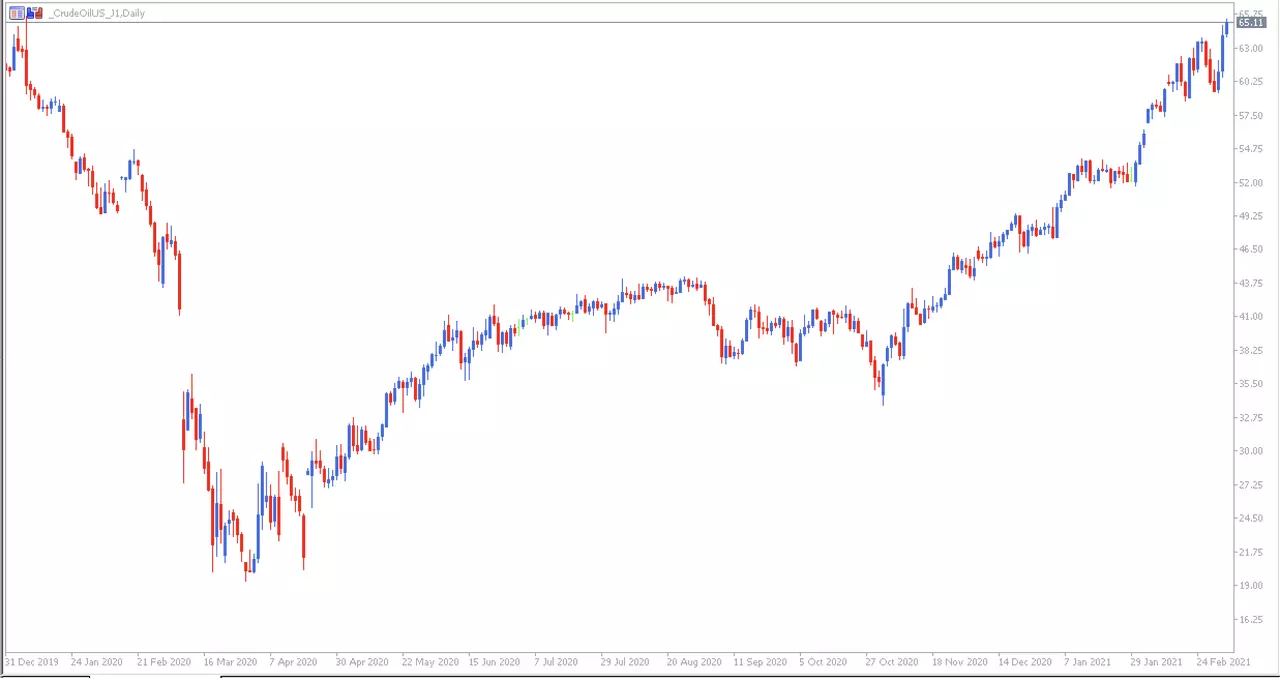Click the 16.25 price scale label
The image size is (1280, 678).
point(1249,619)
